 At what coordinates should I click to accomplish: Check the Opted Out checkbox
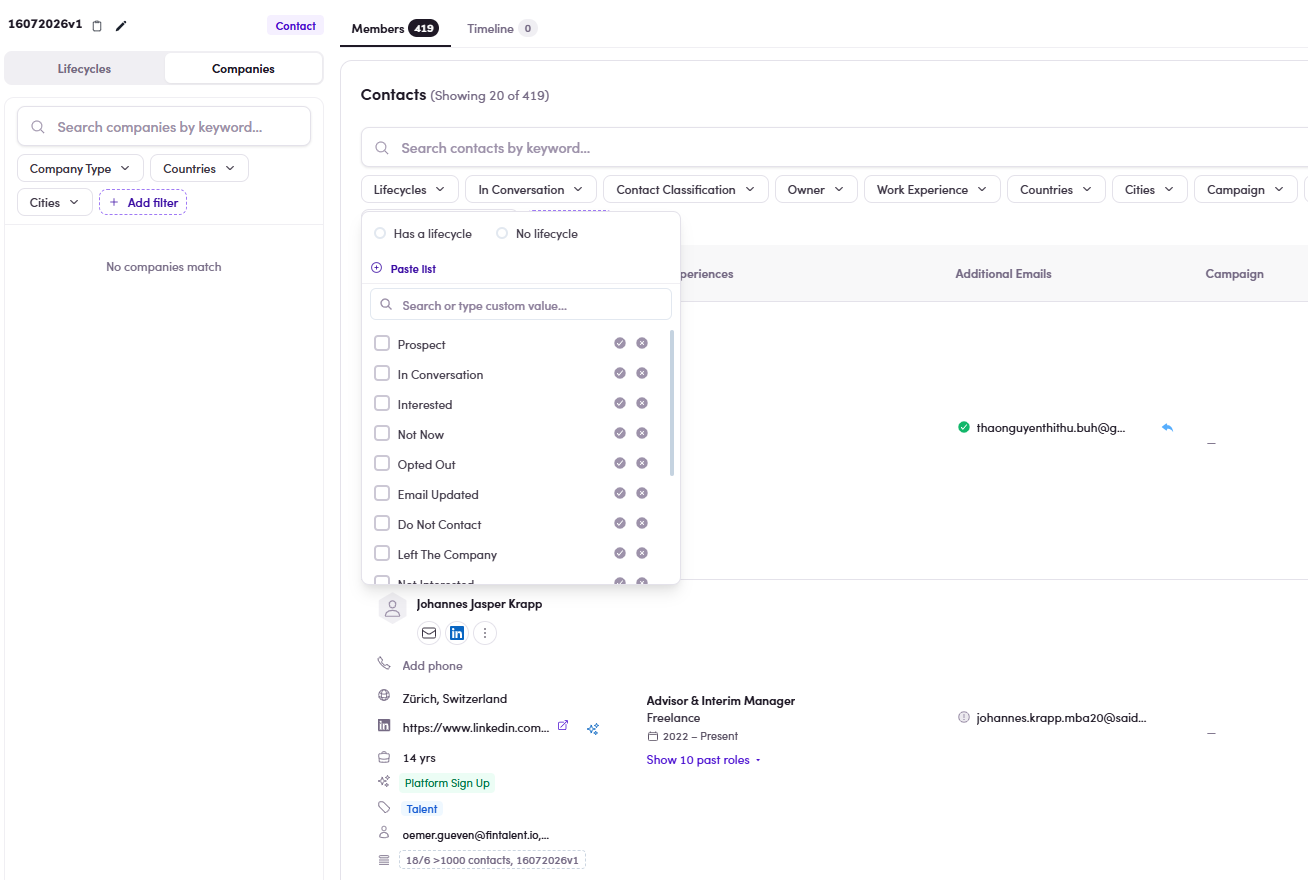(382, 463)
